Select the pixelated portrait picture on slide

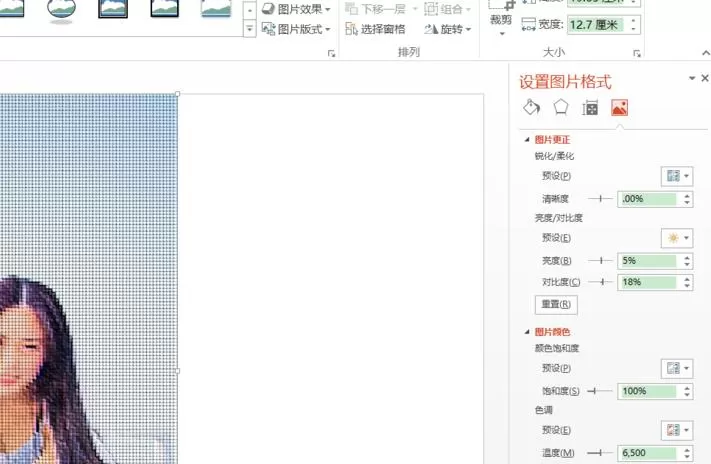click(x=88, y=279)
